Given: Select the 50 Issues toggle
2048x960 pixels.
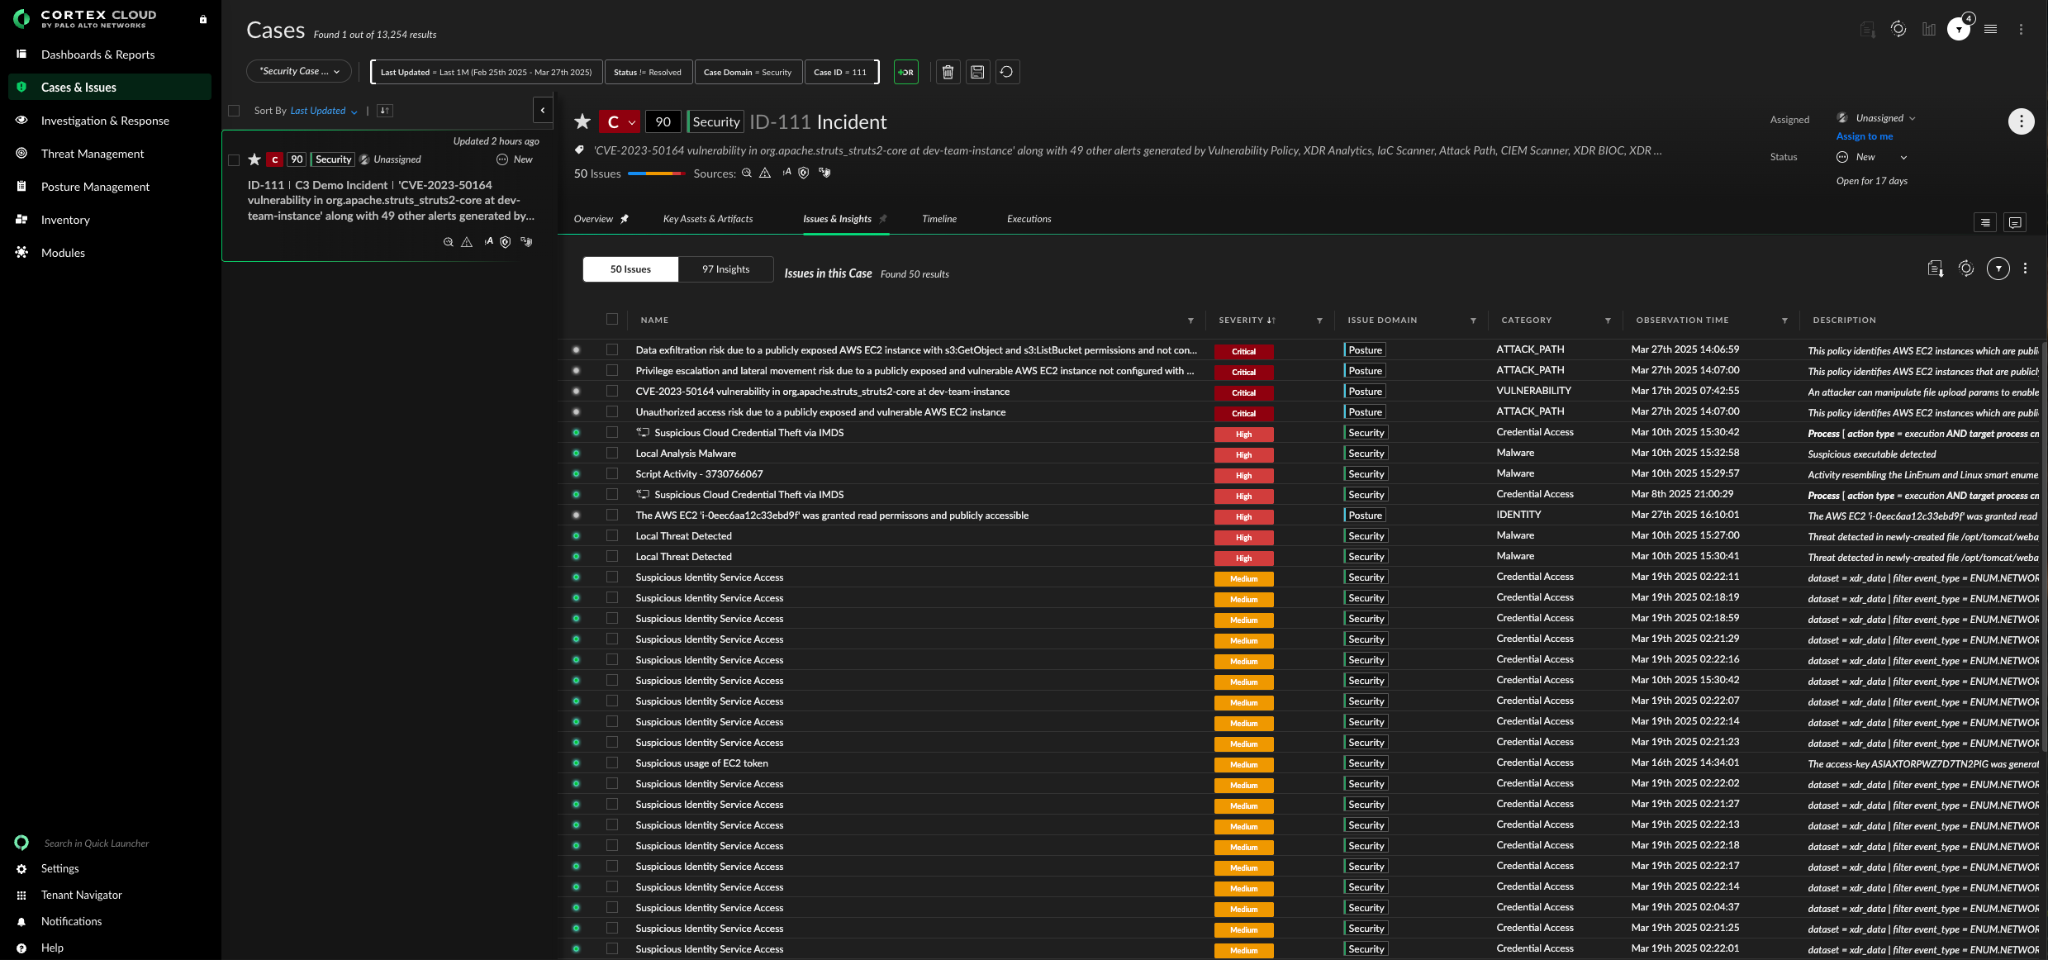Looking at the screenshot, I should 631,269.
